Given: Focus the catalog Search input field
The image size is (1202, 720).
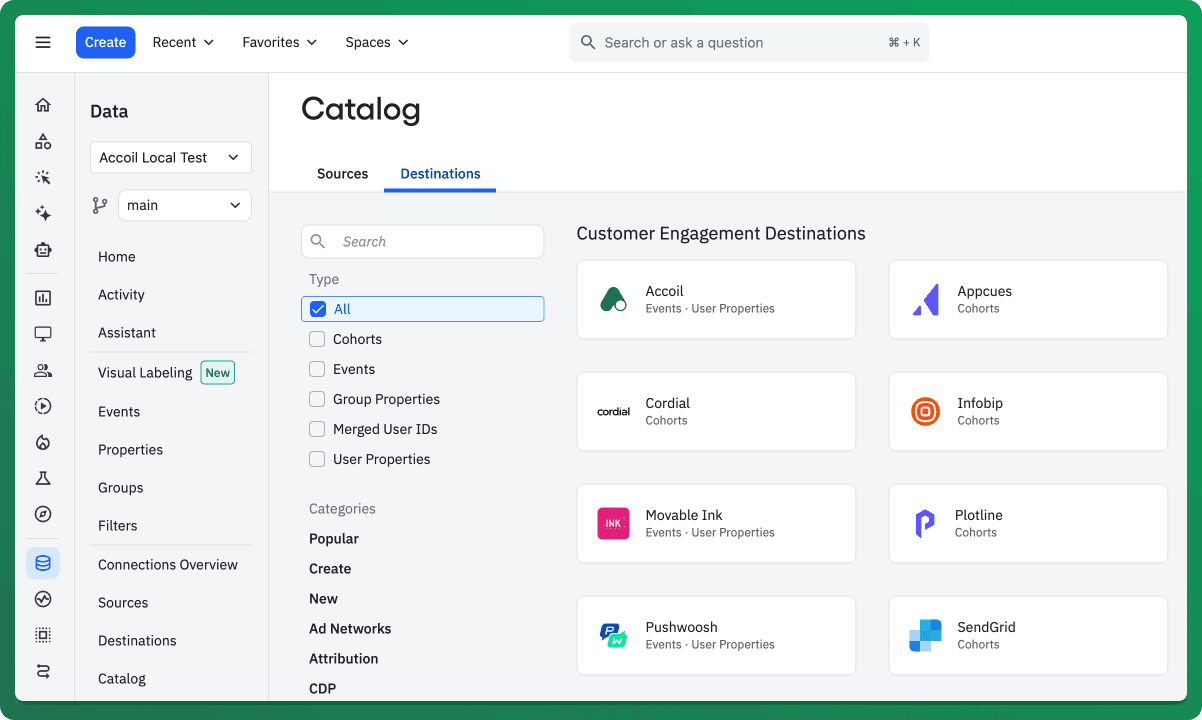Looking at the screenshot, I should pyautogui.click(x=423, y=241).
